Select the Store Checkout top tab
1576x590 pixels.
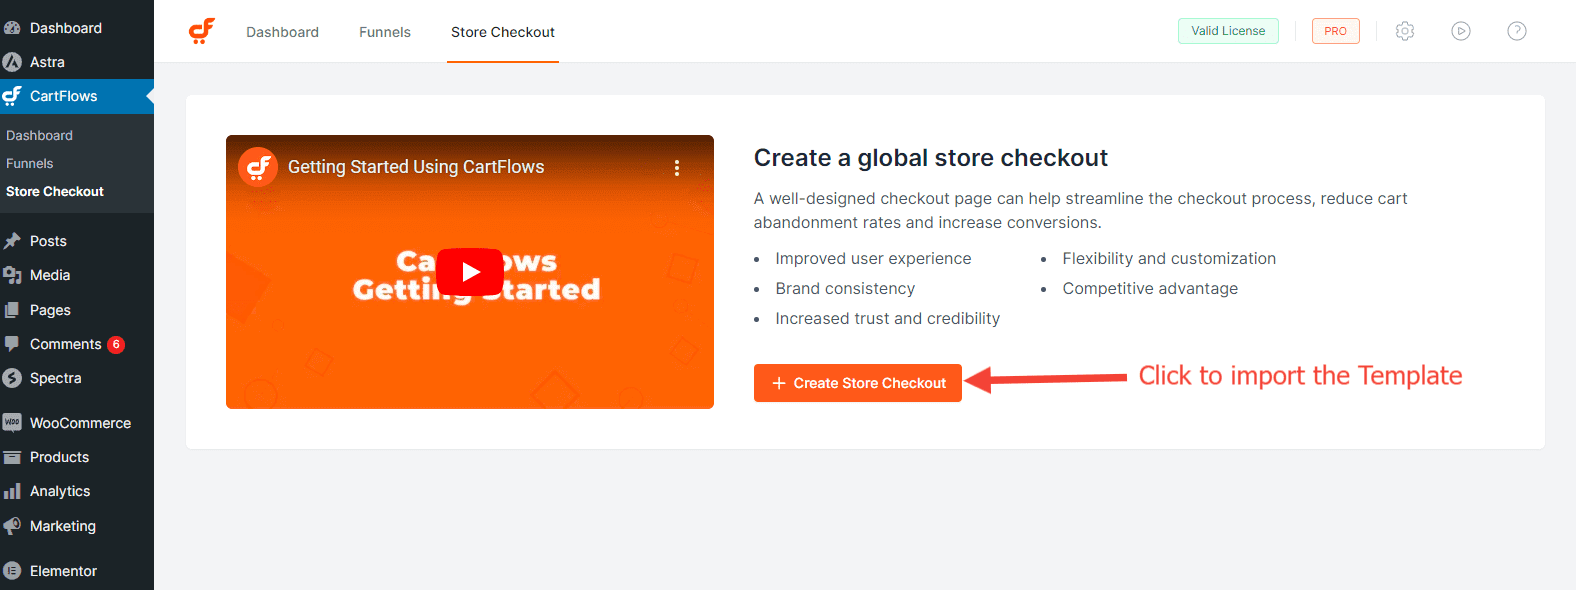click(503, 32)
